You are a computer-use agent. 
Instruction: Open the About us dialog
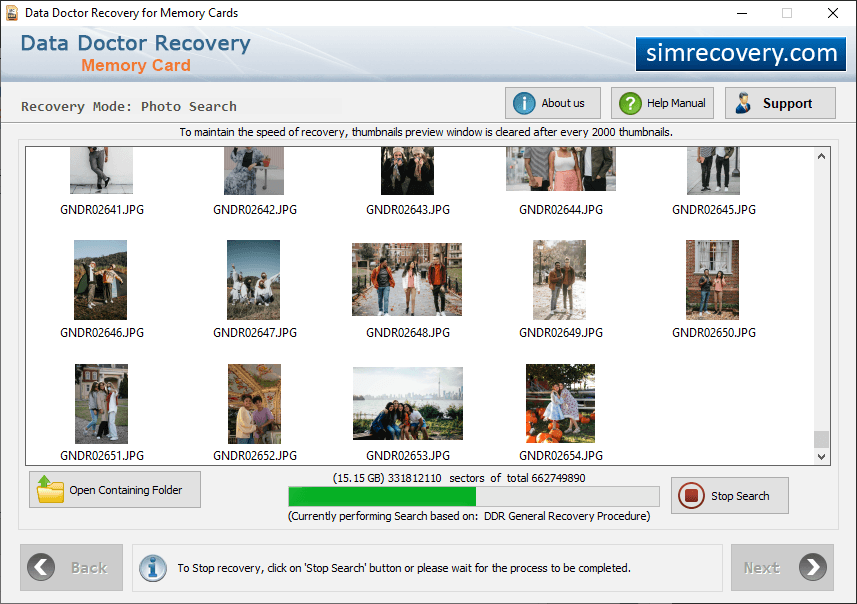(553, 103)
